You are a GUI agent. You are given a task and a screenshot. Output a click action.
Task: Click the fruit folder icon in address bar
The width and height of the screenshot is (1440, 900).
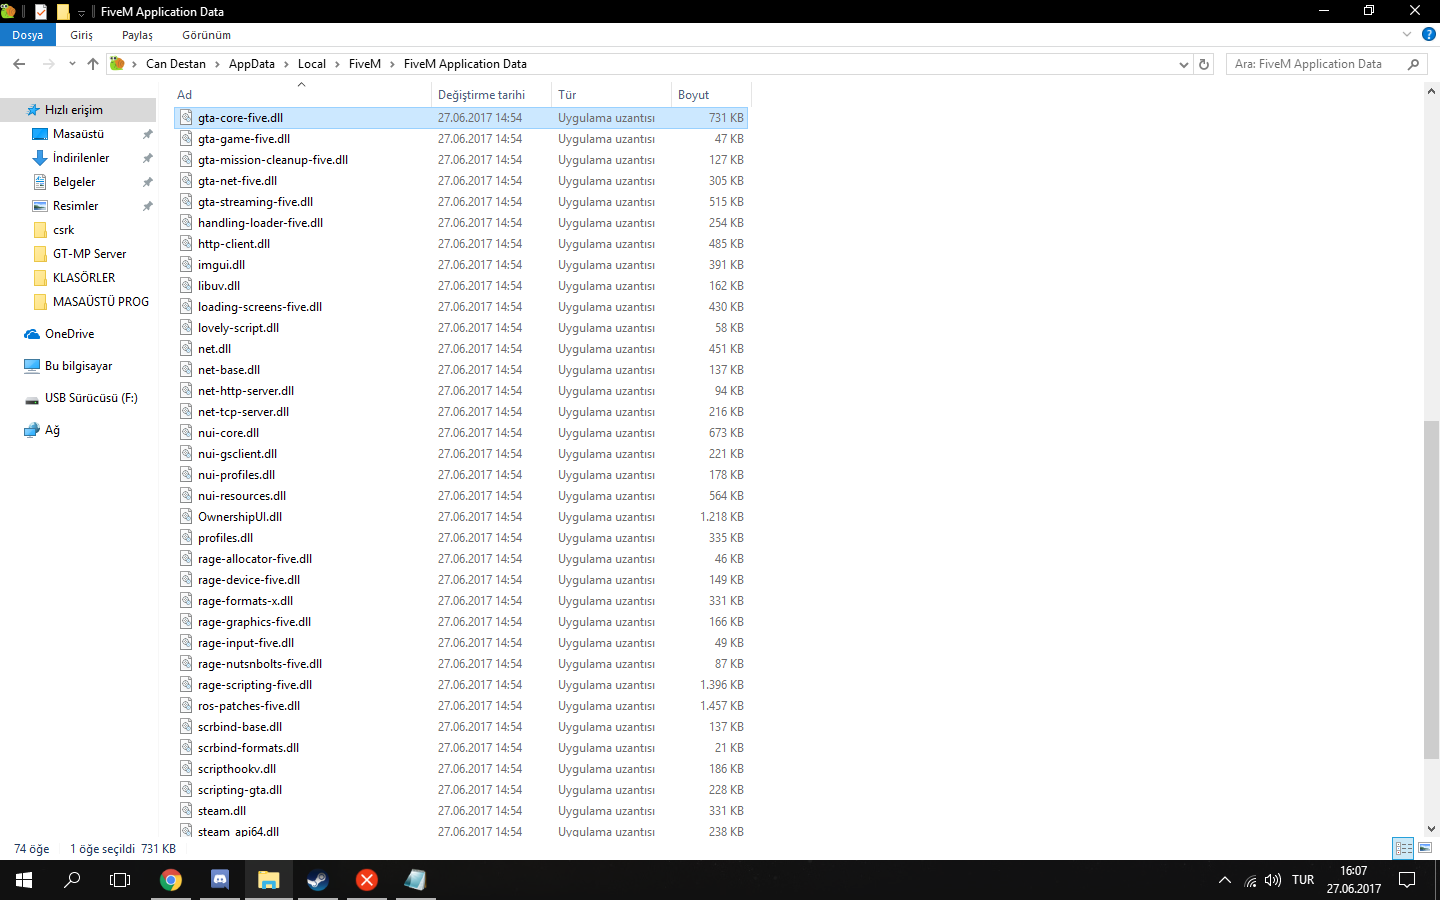coord(117,64)
